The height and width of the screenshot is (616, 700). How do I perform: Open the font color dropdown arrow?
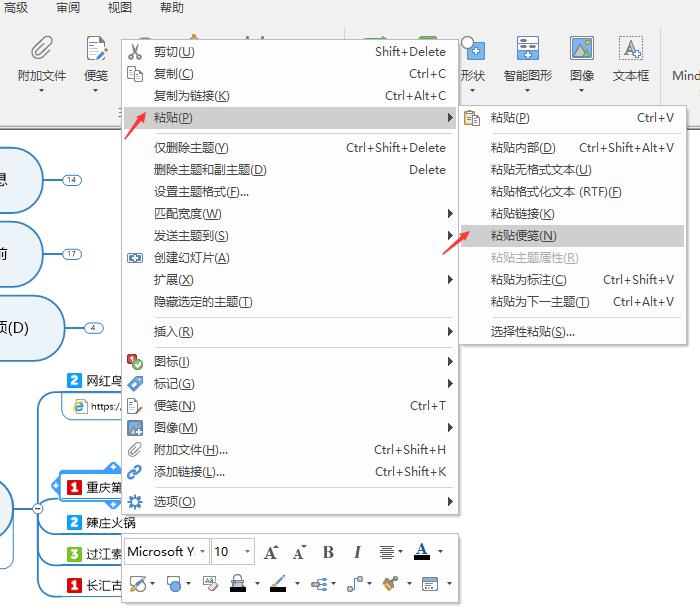(440, 552)
